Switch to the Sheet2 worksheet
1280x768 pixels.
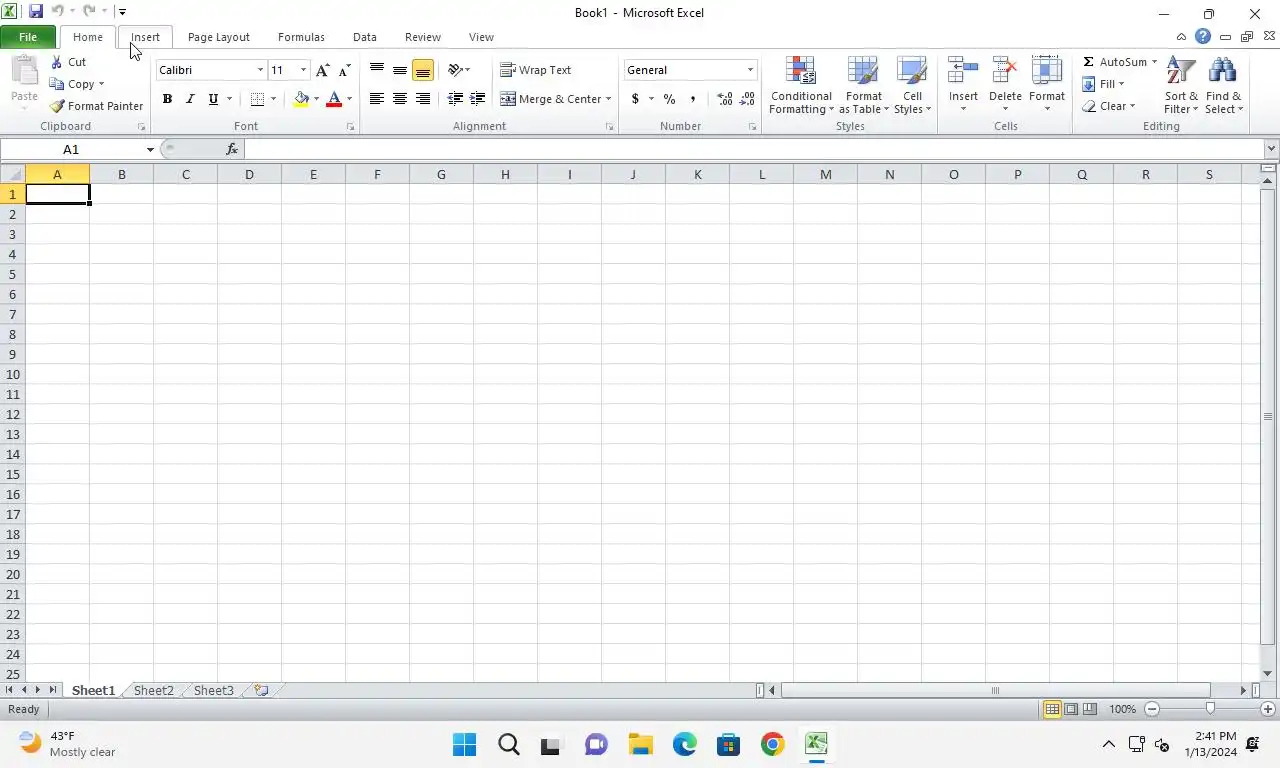[153, 690]
